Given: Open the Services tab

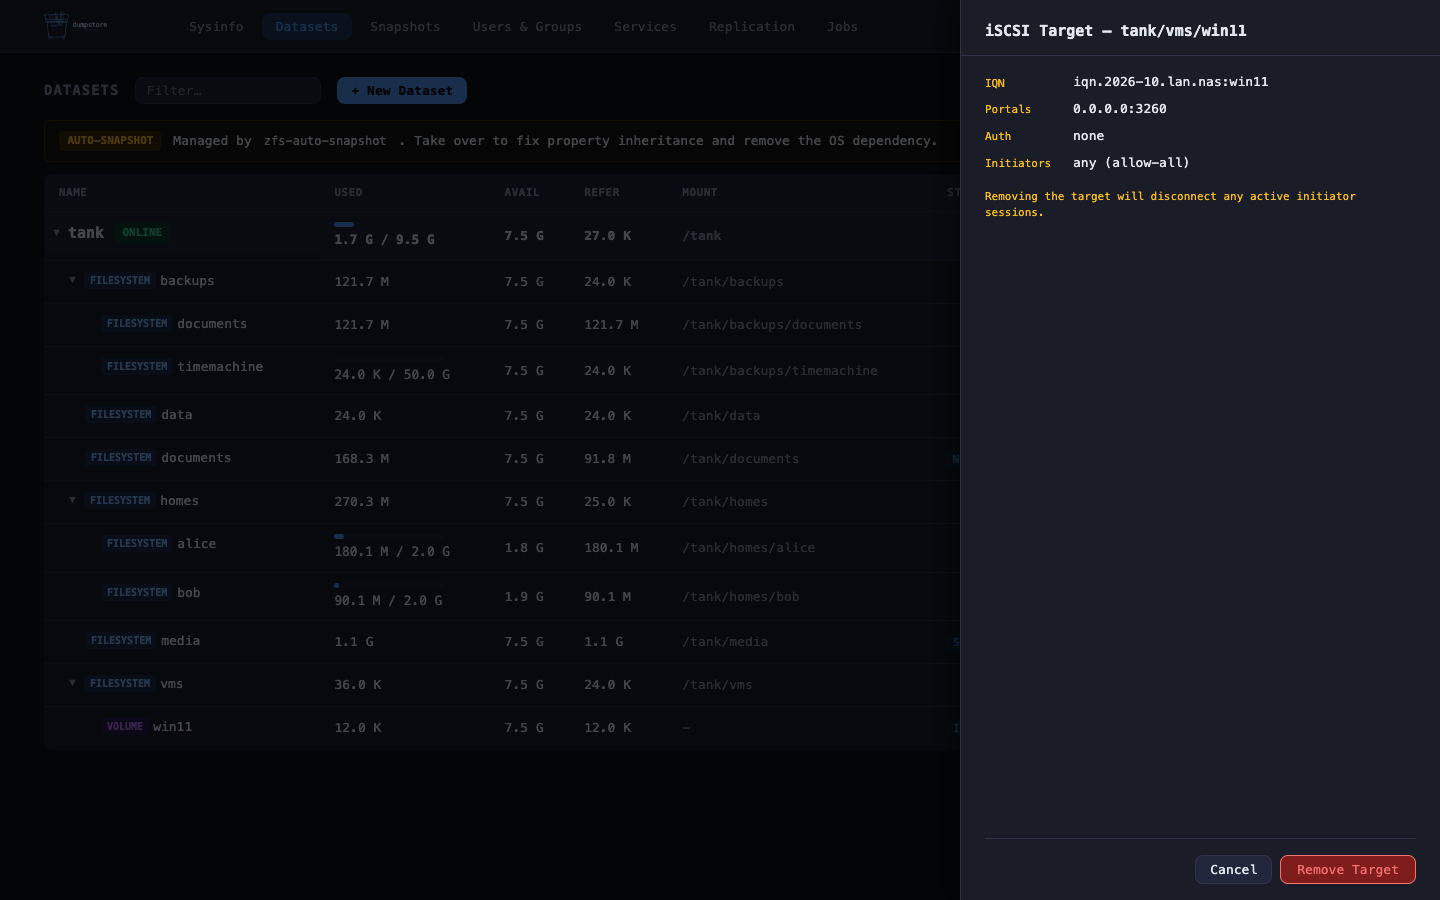Looking at the screenshot, I should pyautogui.click(x=645, y=27).
